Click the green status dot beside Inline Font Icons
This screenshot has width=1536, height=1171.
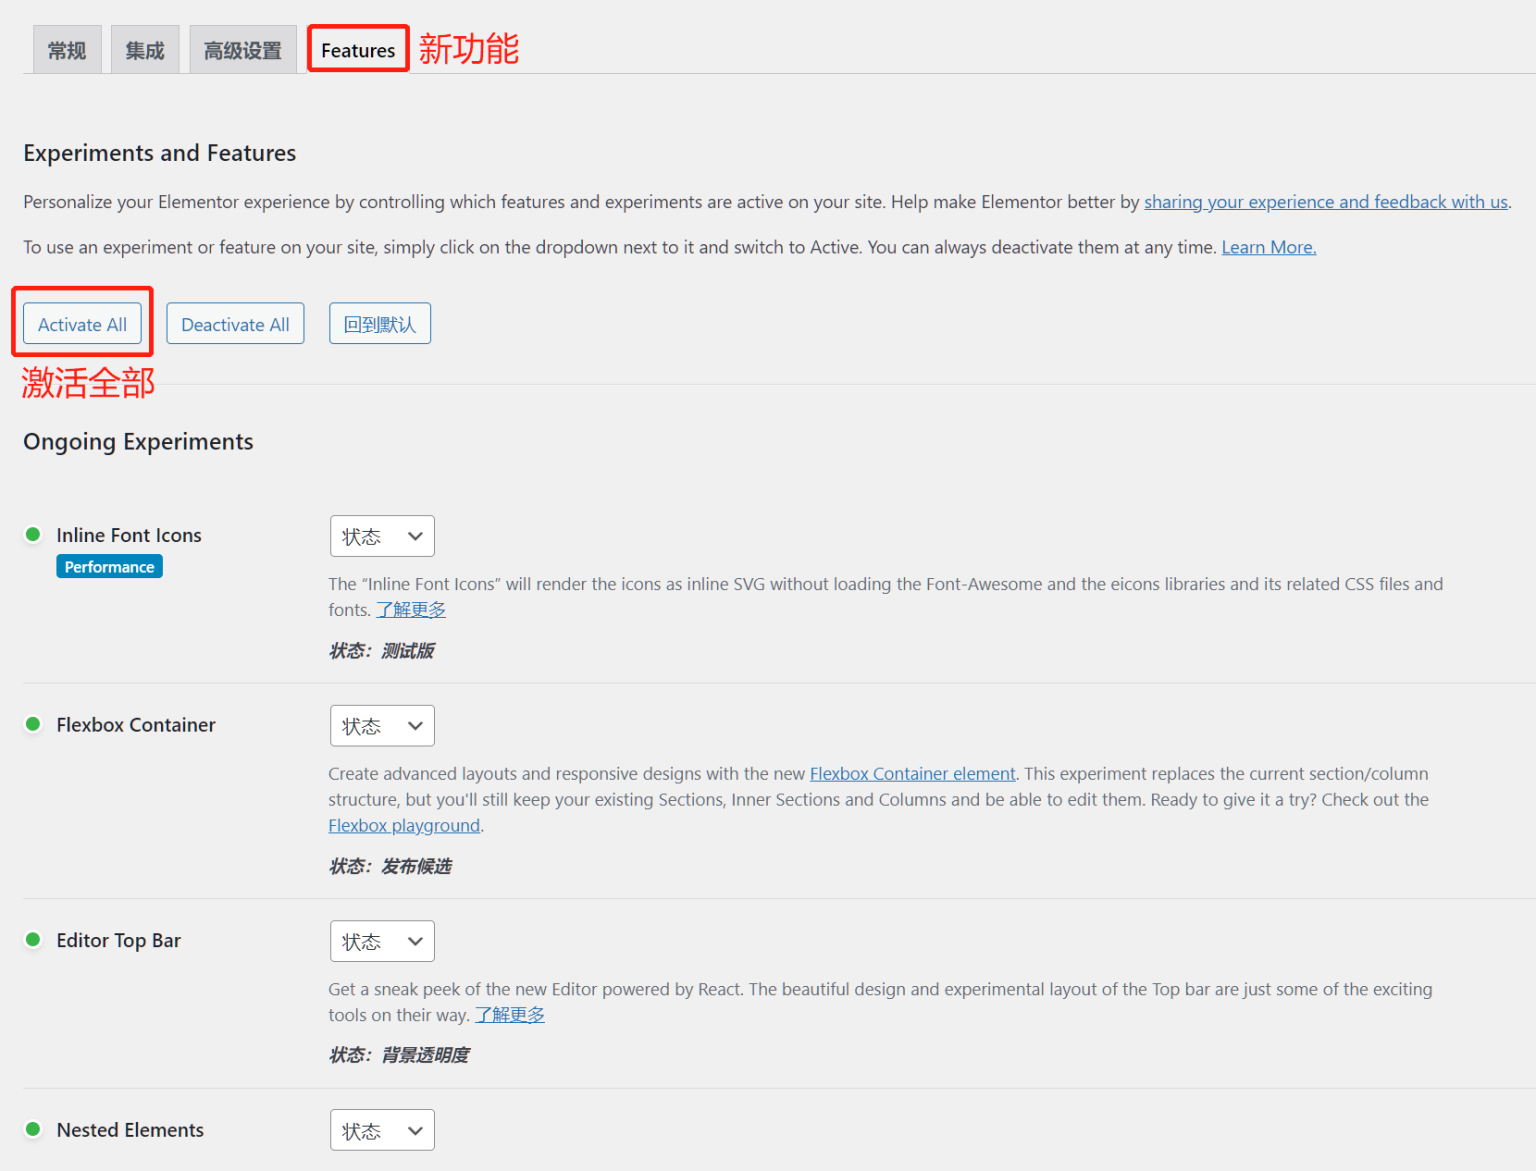click(33, 534)
